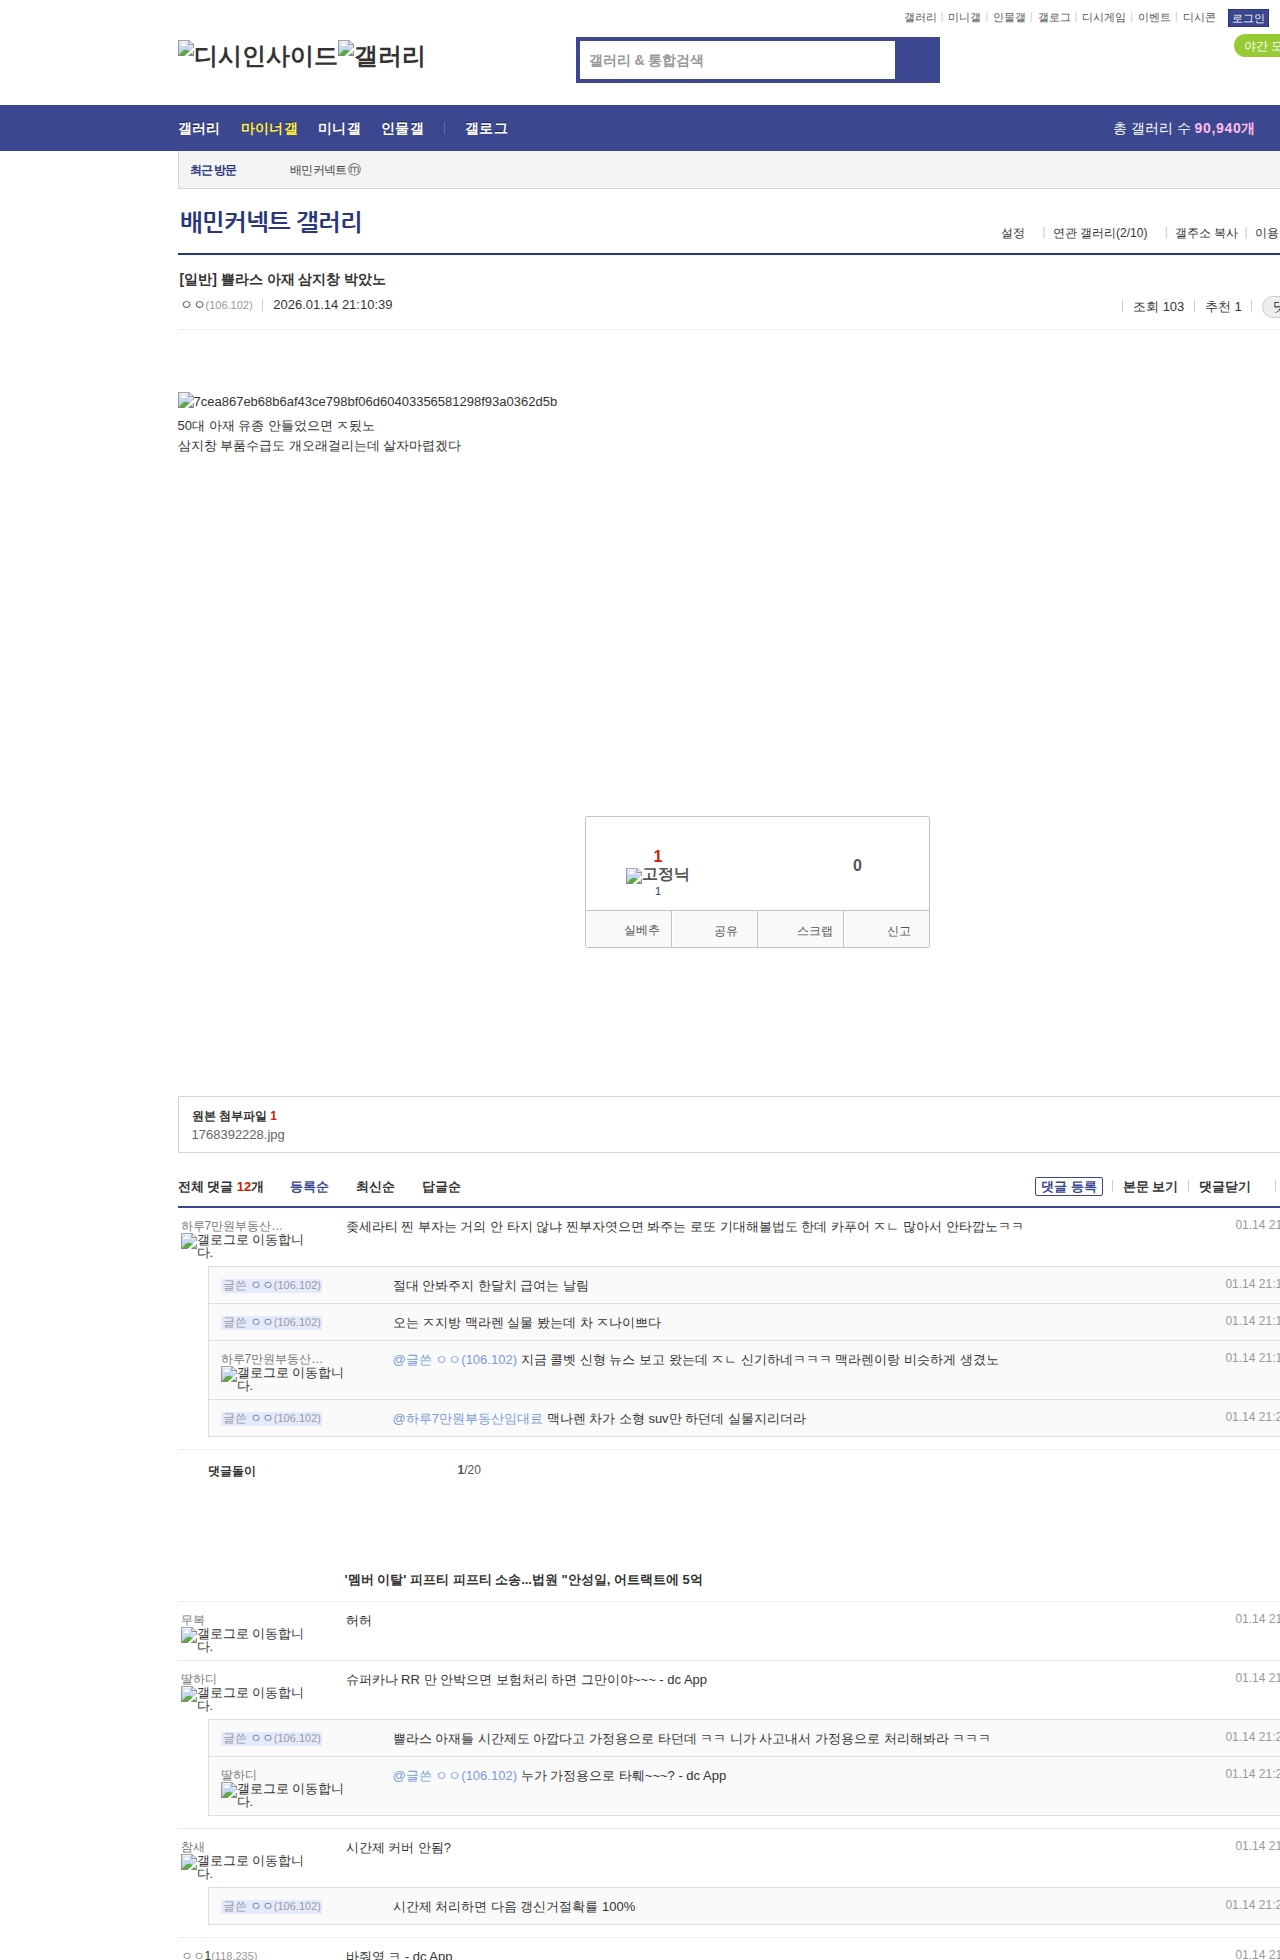The height and width of the screenshot is (1960, 1280).
Task: Open 디시게임 top link
Action: coord(1103,18)
